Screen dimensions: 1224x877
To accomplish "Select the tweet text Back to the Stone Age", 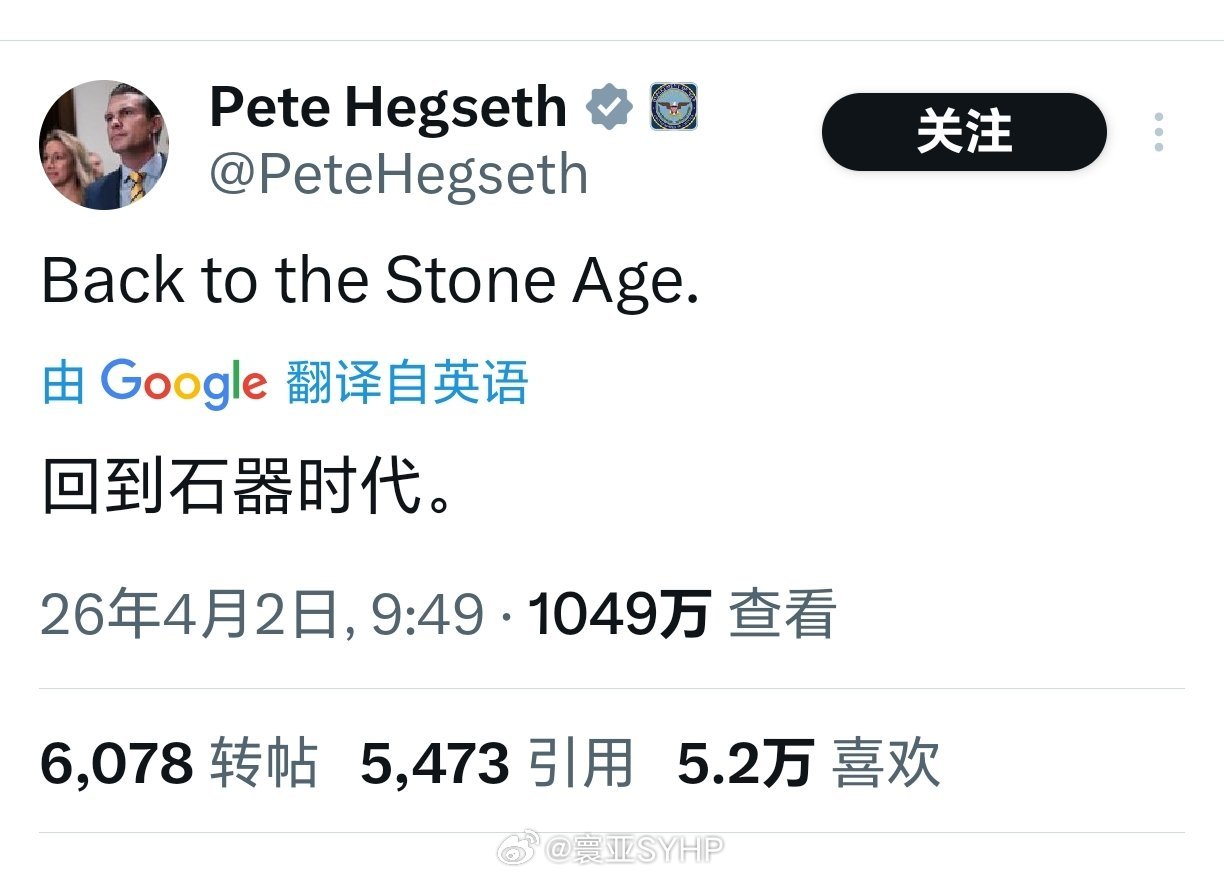I will click(x=369, y=281).
